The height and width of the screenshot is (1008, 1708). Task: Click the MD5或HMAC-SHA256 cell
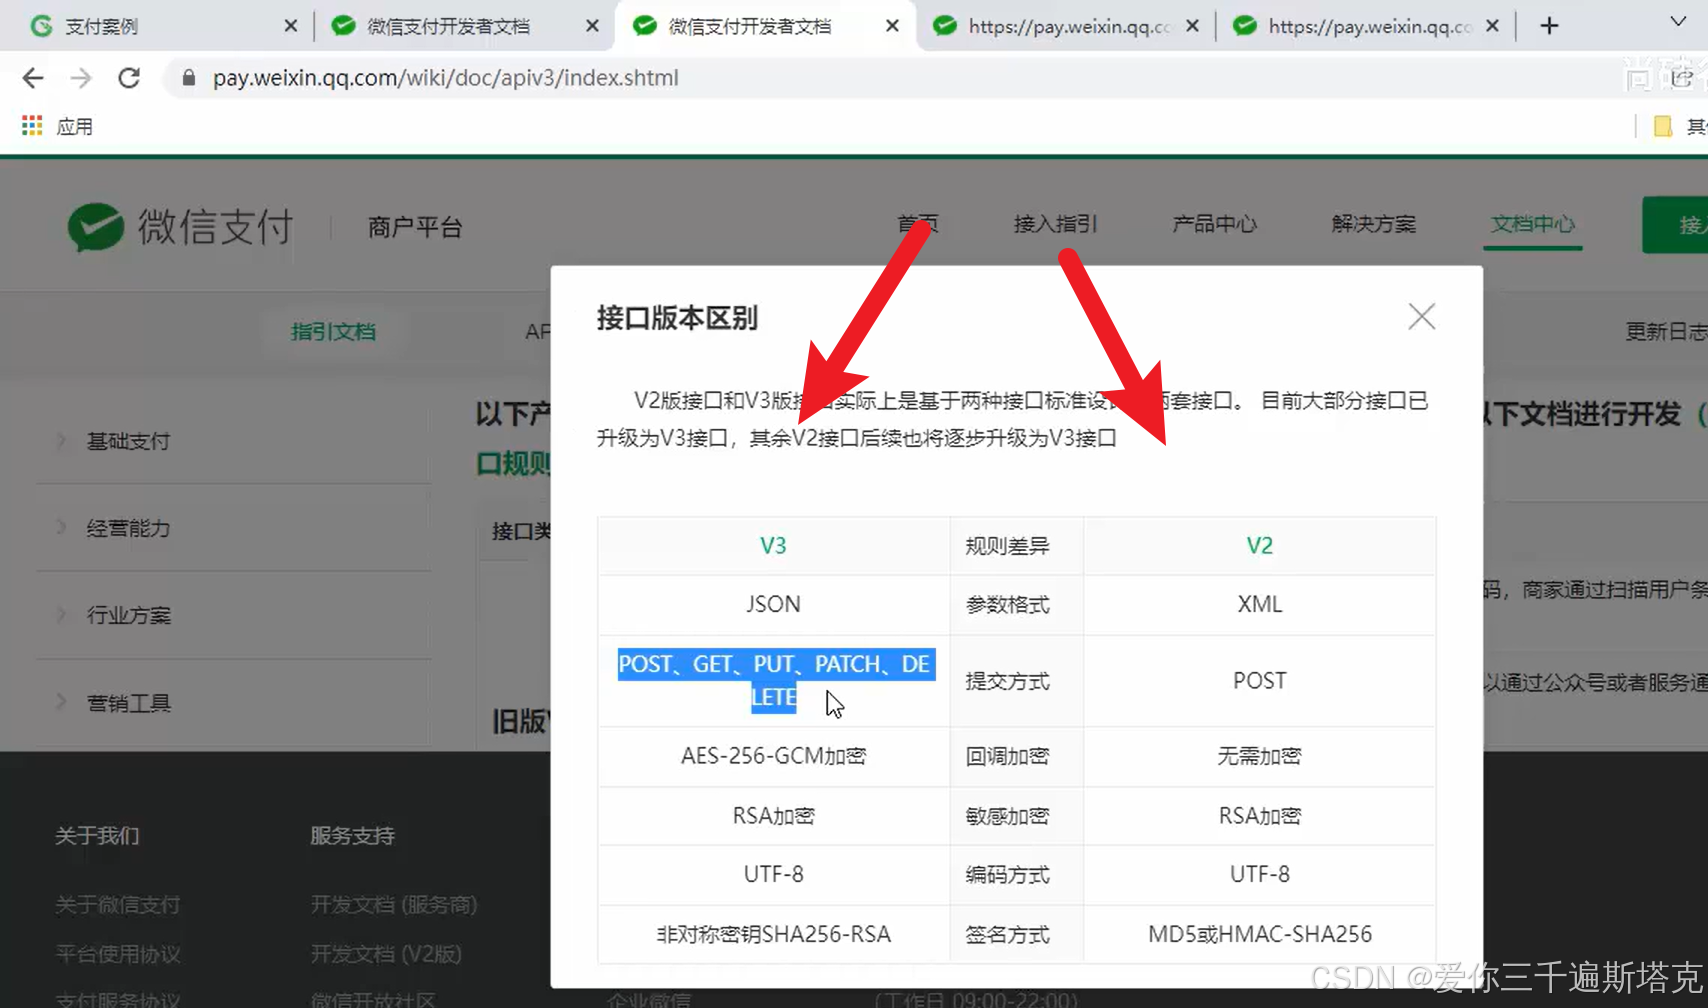point(1260,934)
